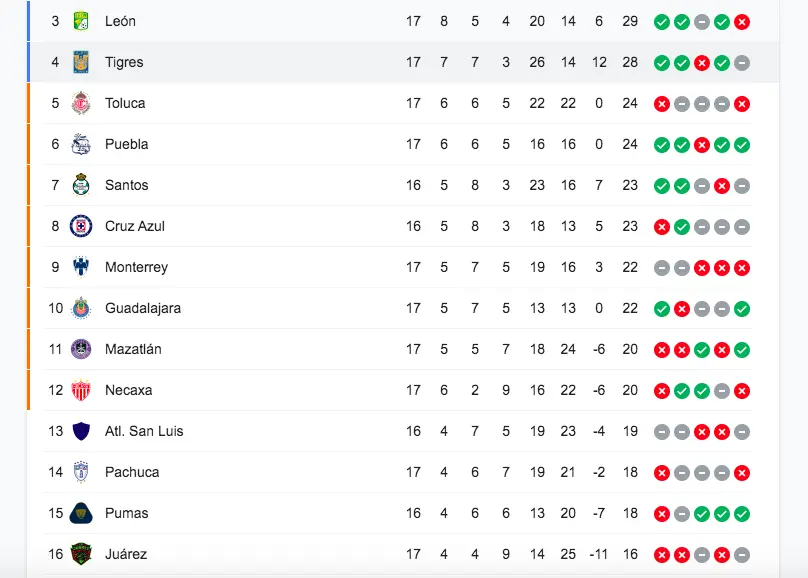
Task: Click the Tigres team crest icon
Action: point(81,62)
